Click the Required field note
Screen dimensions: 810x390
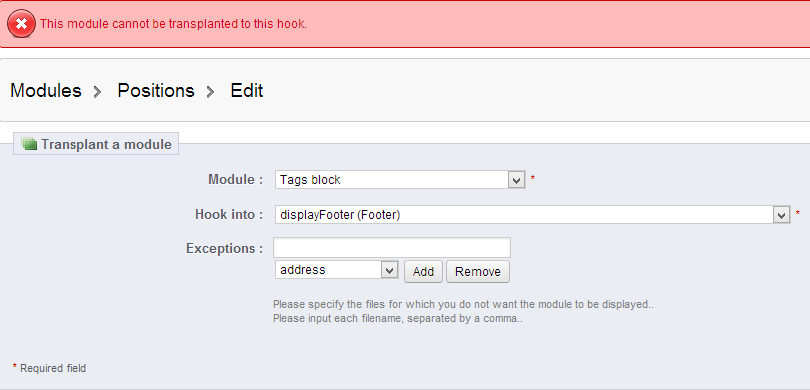coord(49,368)
